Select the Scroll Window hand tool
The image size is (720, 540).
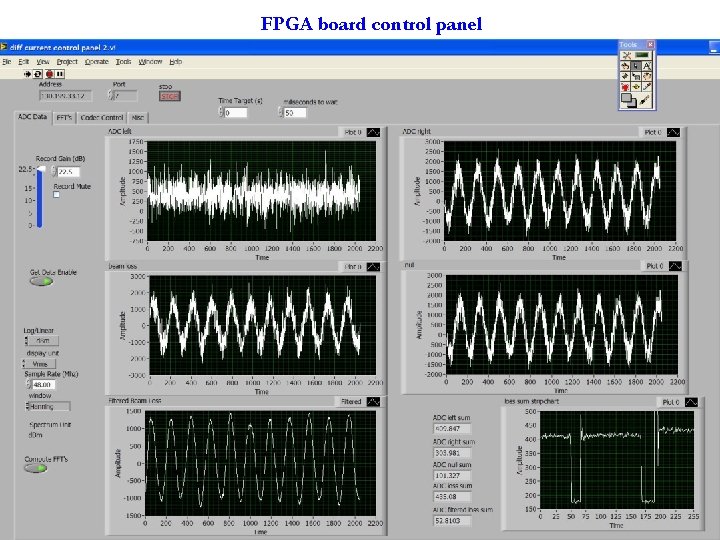(647, 76)
